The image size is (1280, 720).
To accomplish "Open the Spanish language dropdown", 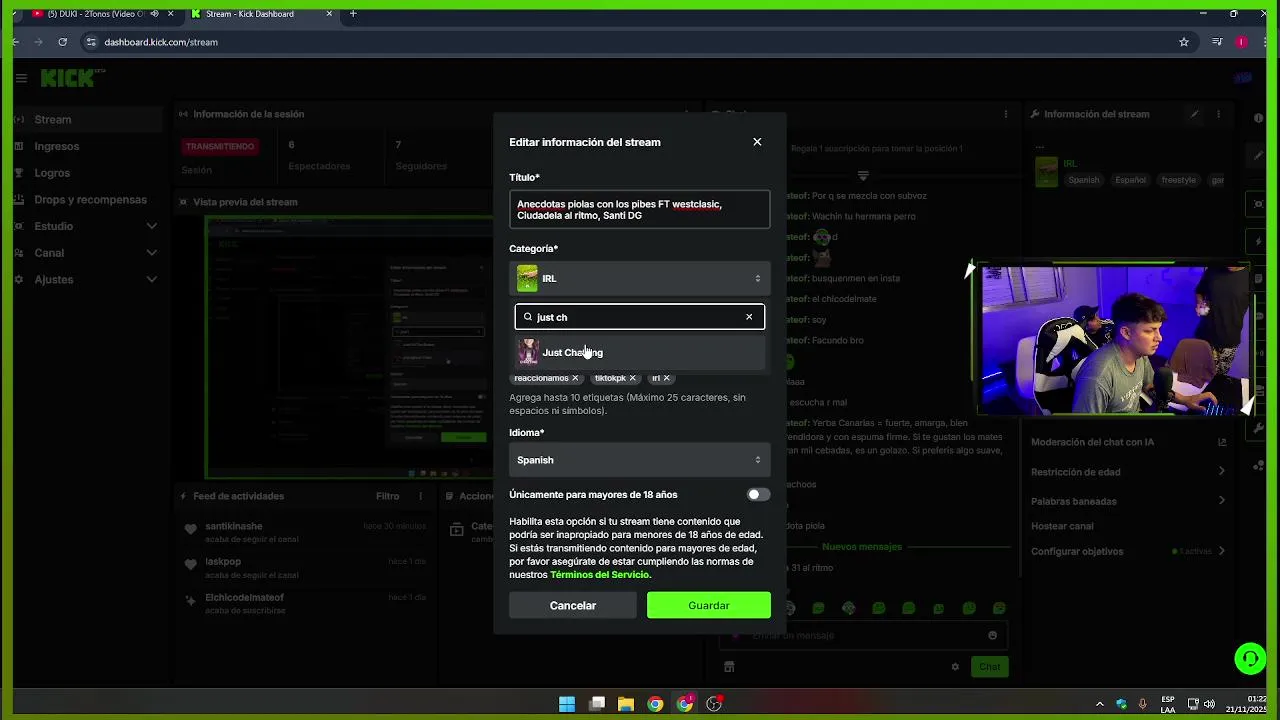I will 640,460.
